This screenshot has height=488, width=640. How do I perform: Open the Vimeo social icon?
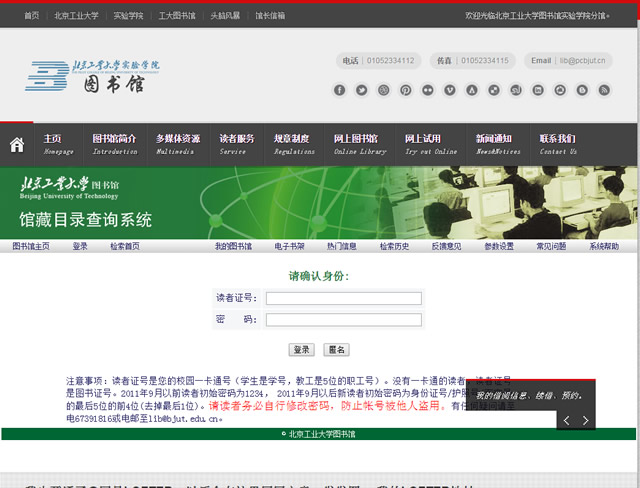click(x=450, y=90)
